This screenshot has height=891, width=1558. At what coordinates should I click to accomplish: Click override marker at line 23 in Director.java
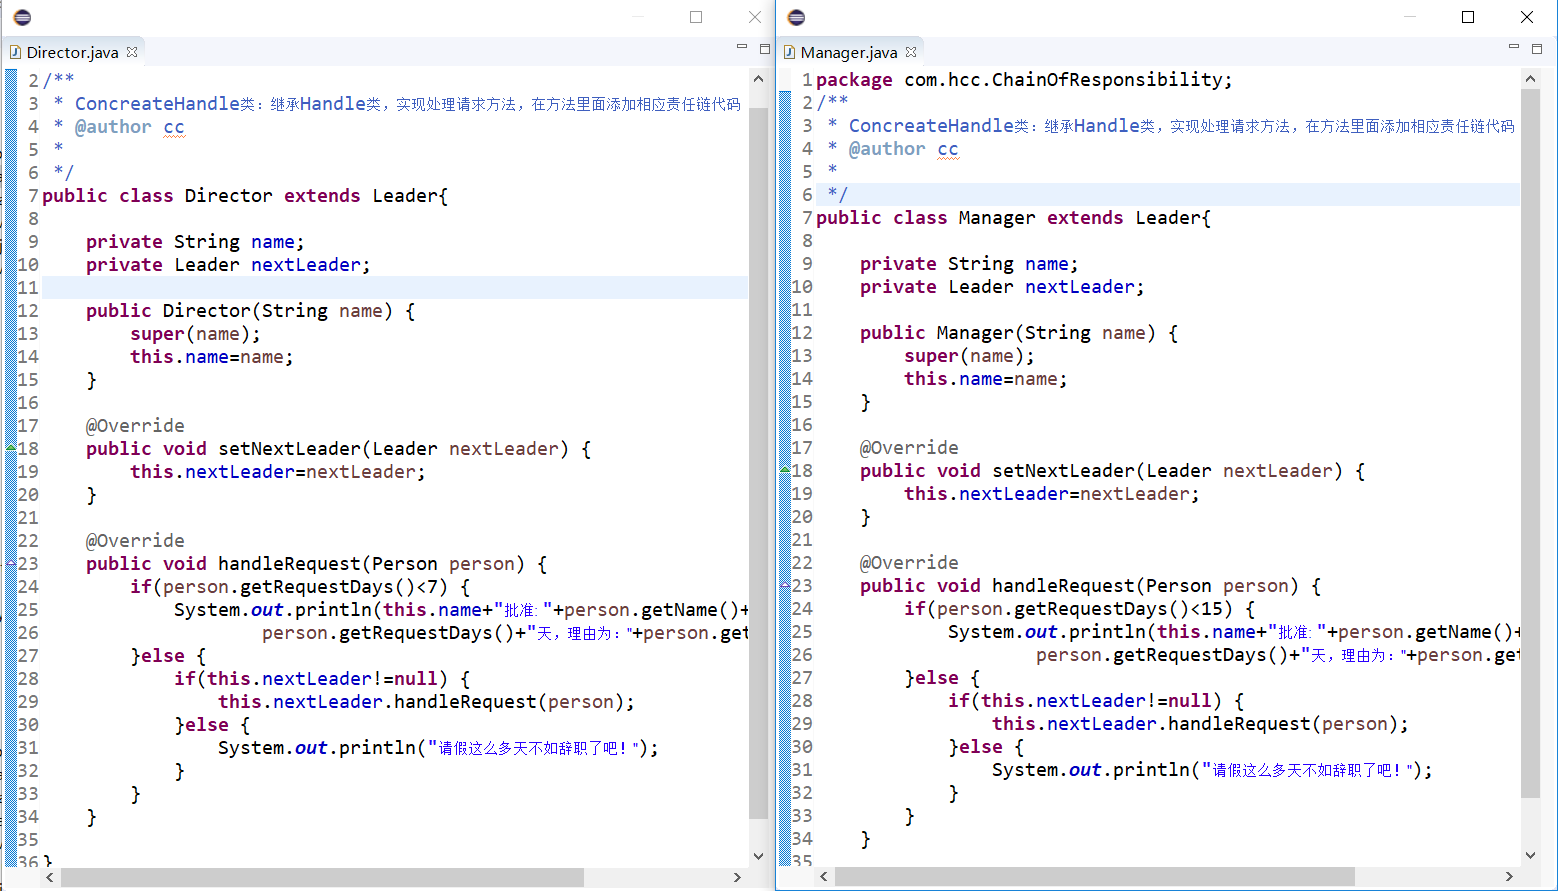click(x=11, y=563)
